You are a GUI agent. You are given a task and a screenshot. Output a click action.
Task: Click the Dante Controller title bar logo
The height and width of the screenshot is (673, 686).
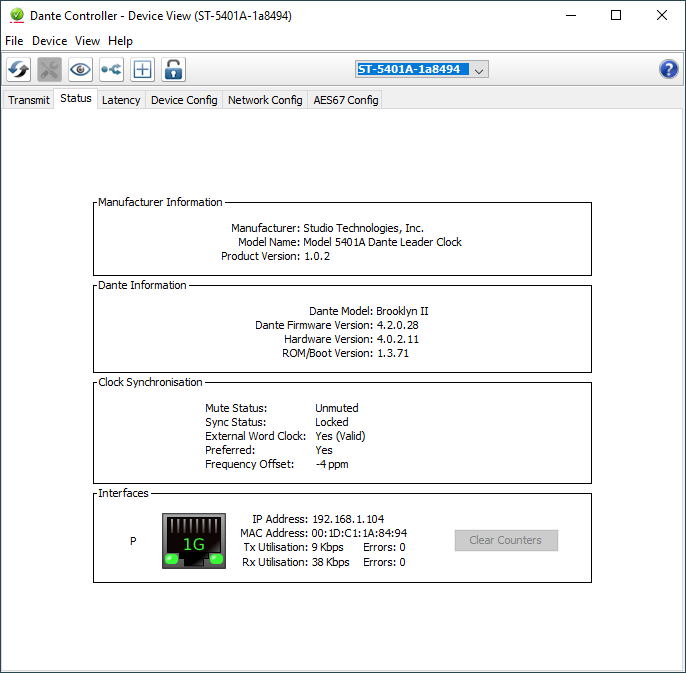[x=16, y=16]
